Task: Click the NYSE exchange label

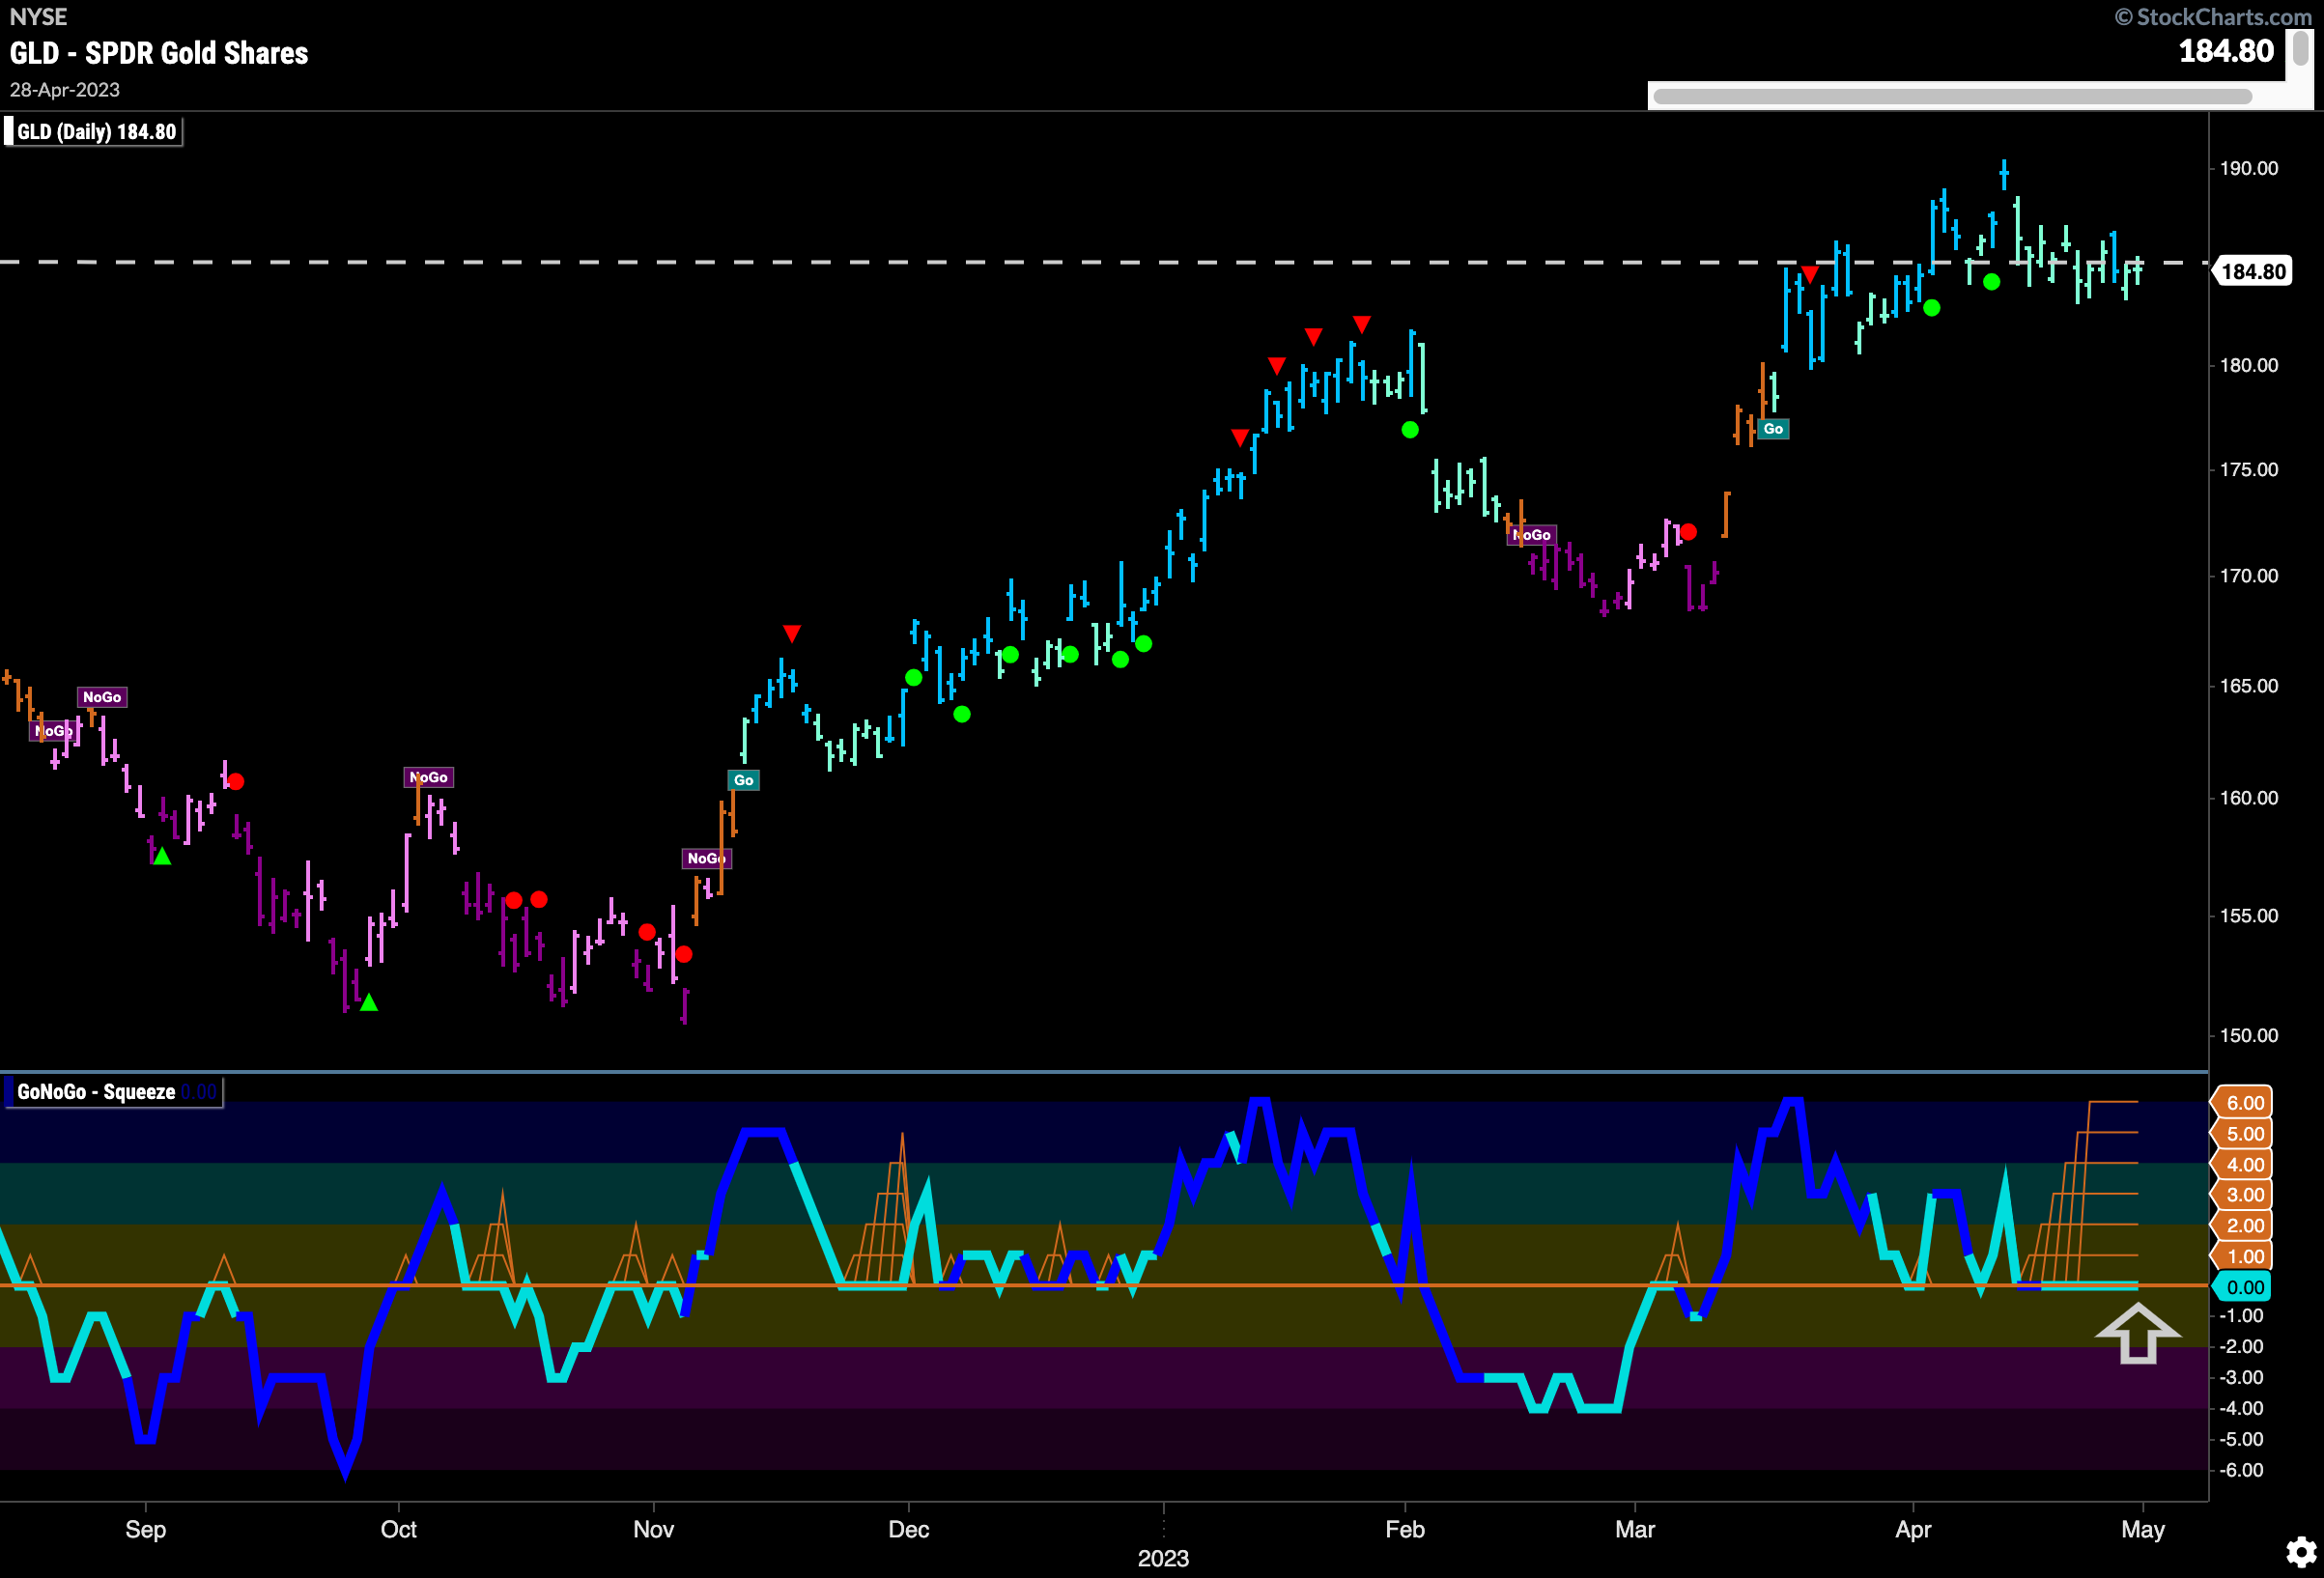Action: point(39,17)
